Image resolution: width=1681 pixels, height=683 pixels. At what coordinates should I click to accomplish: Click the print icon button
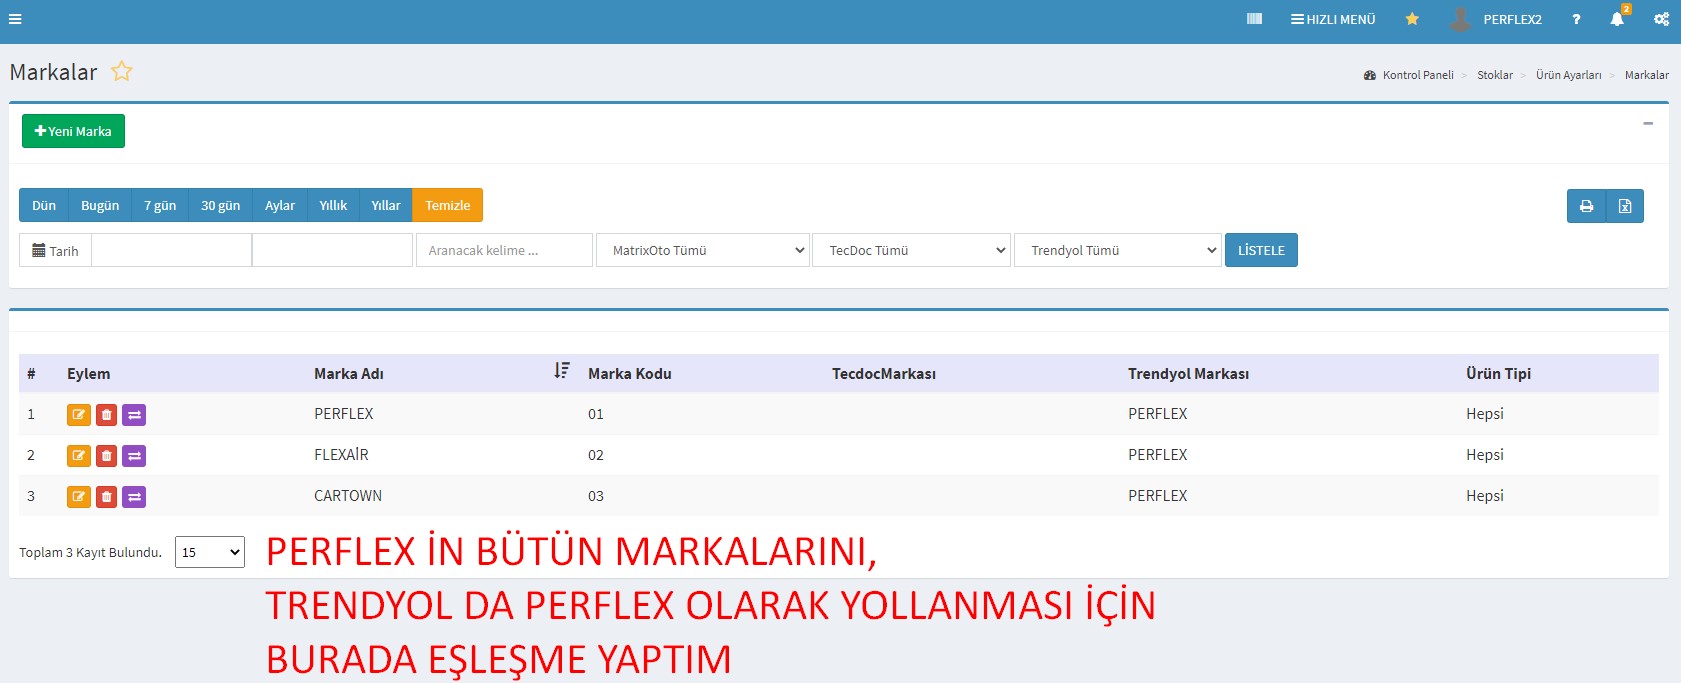tap(1586, 206)
